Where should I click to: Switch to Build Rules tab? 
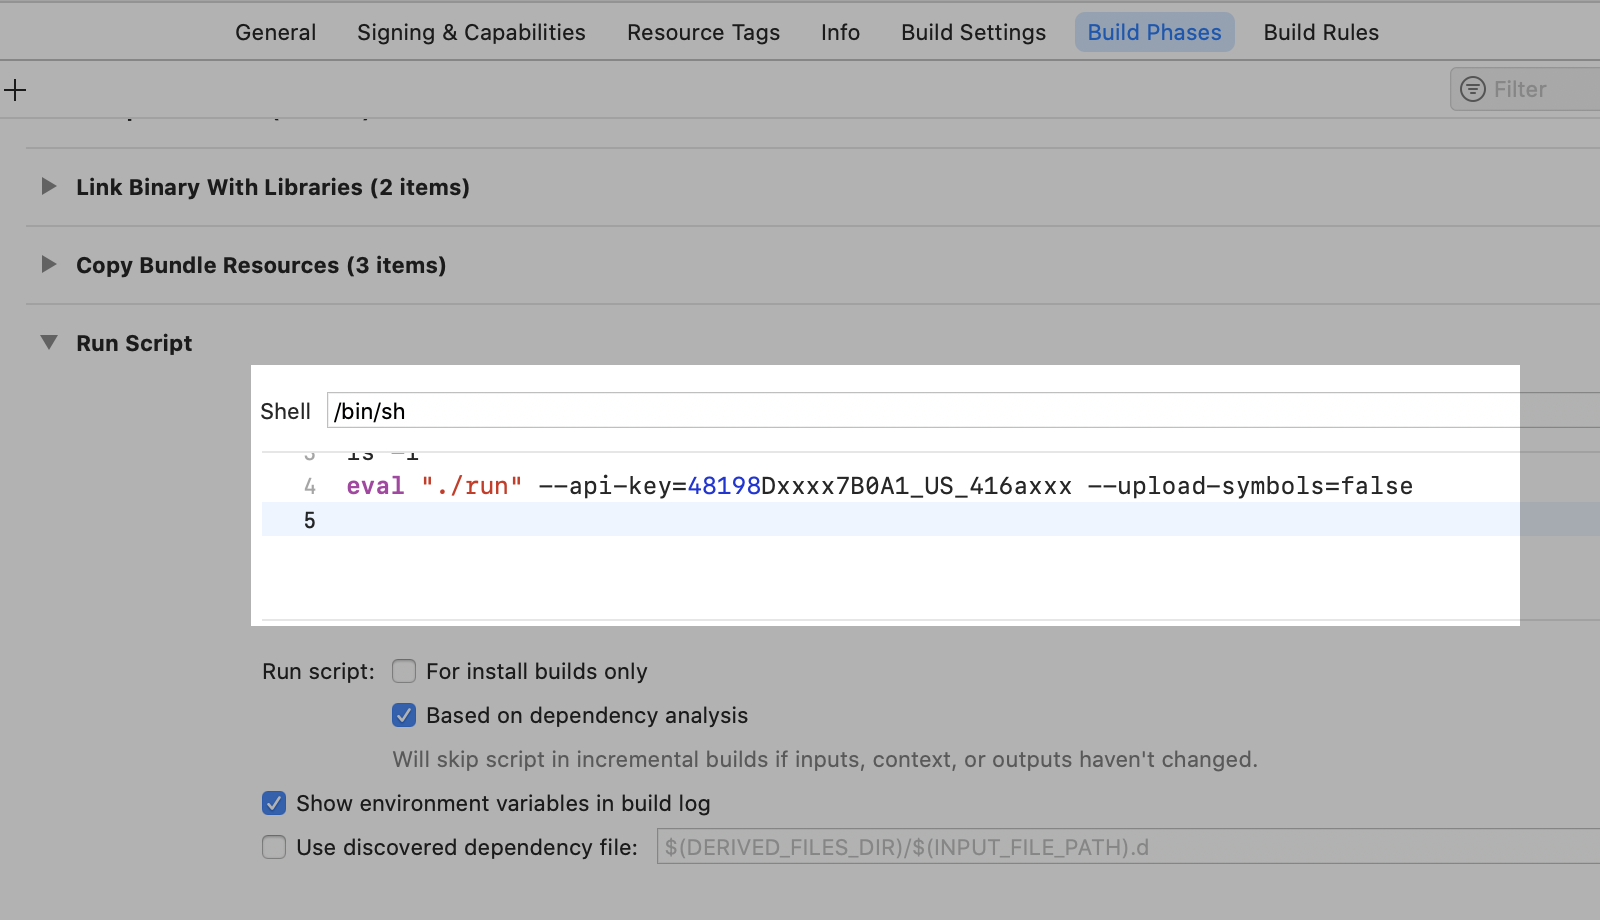coord(1320,32)
